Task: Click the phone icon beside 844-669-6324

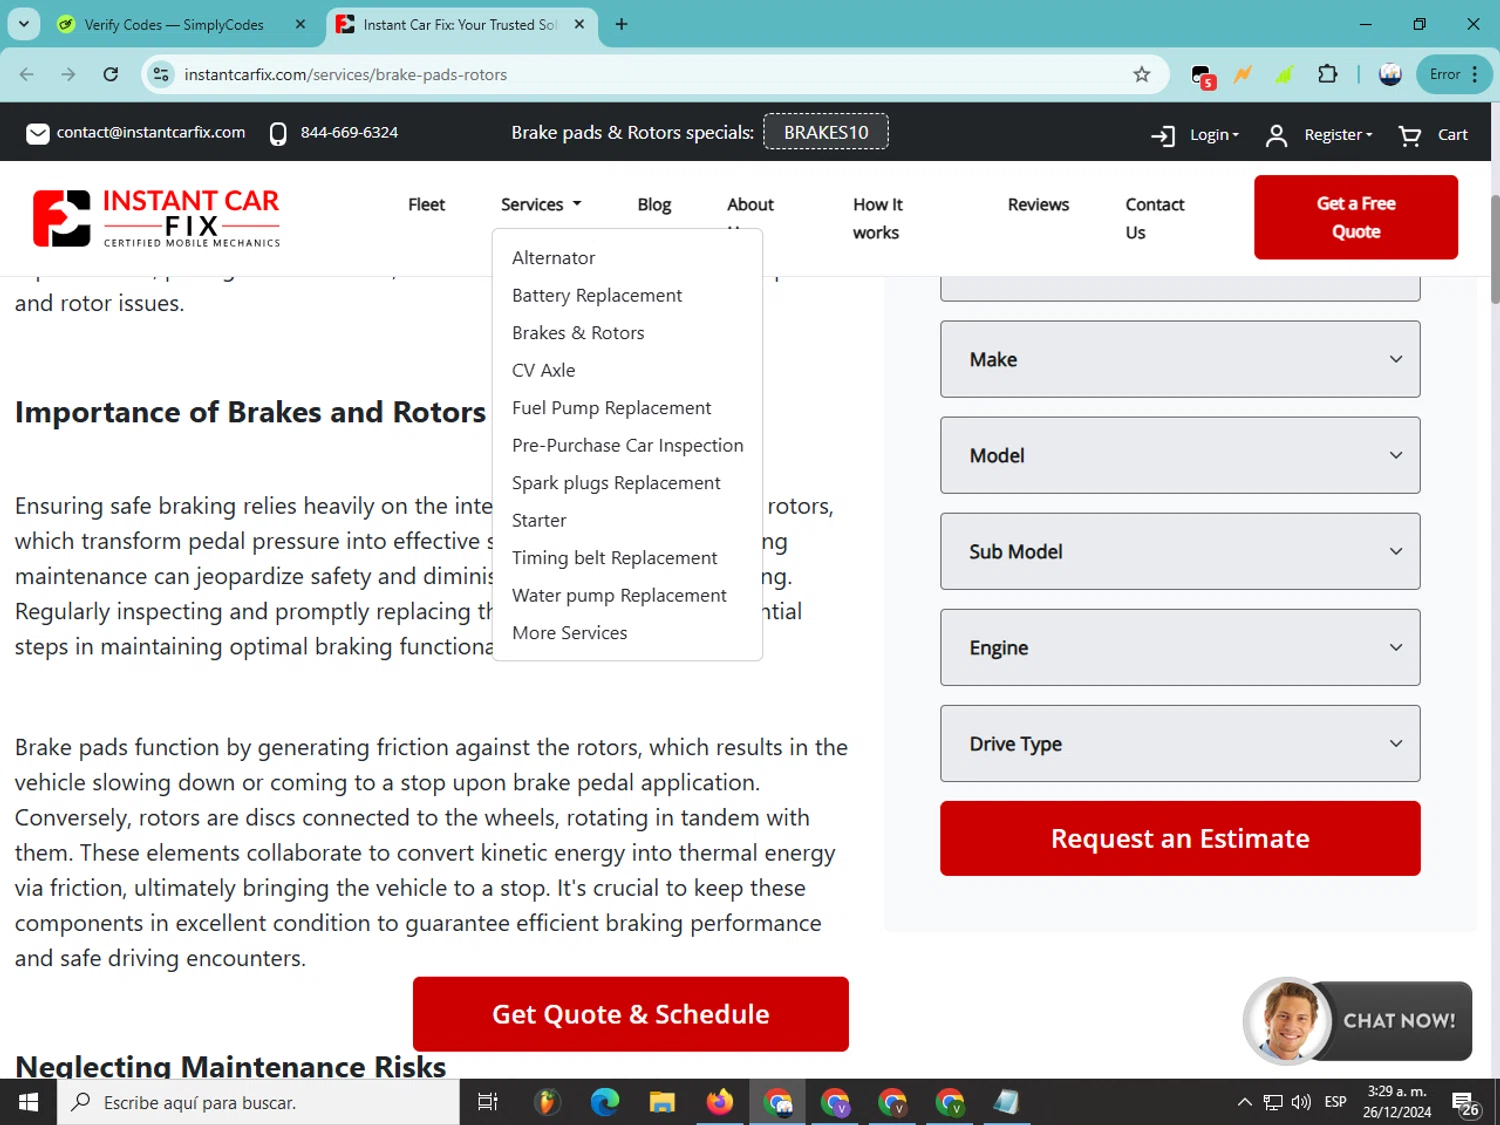Action: (x=278, y=133)
